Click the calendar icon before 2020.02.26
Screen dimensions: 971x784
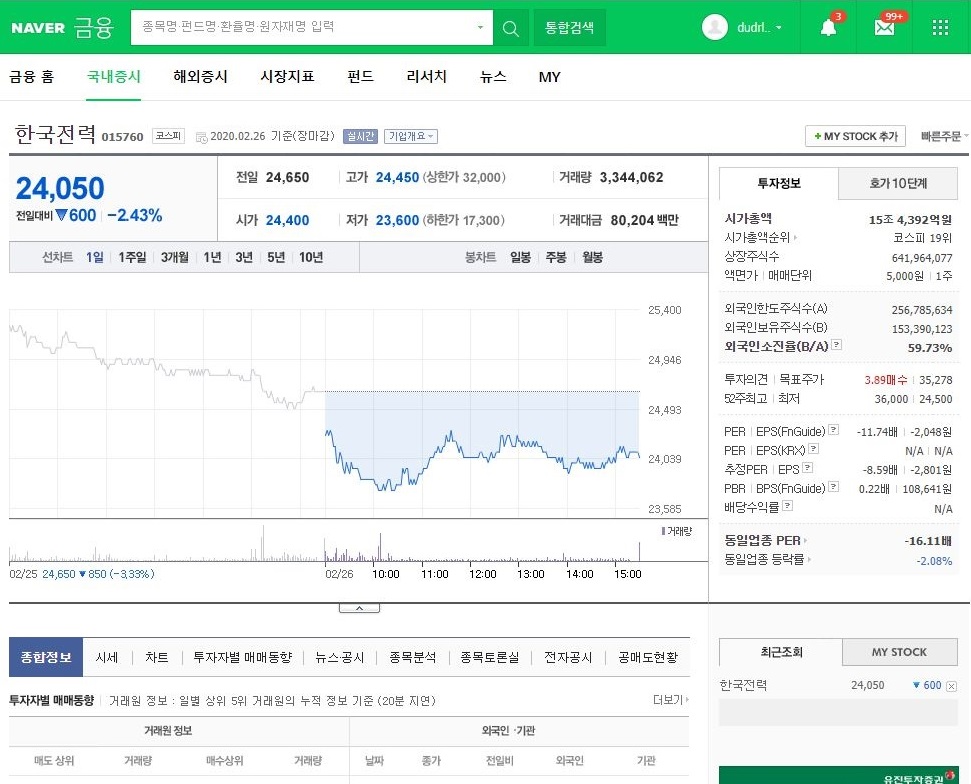201,137
